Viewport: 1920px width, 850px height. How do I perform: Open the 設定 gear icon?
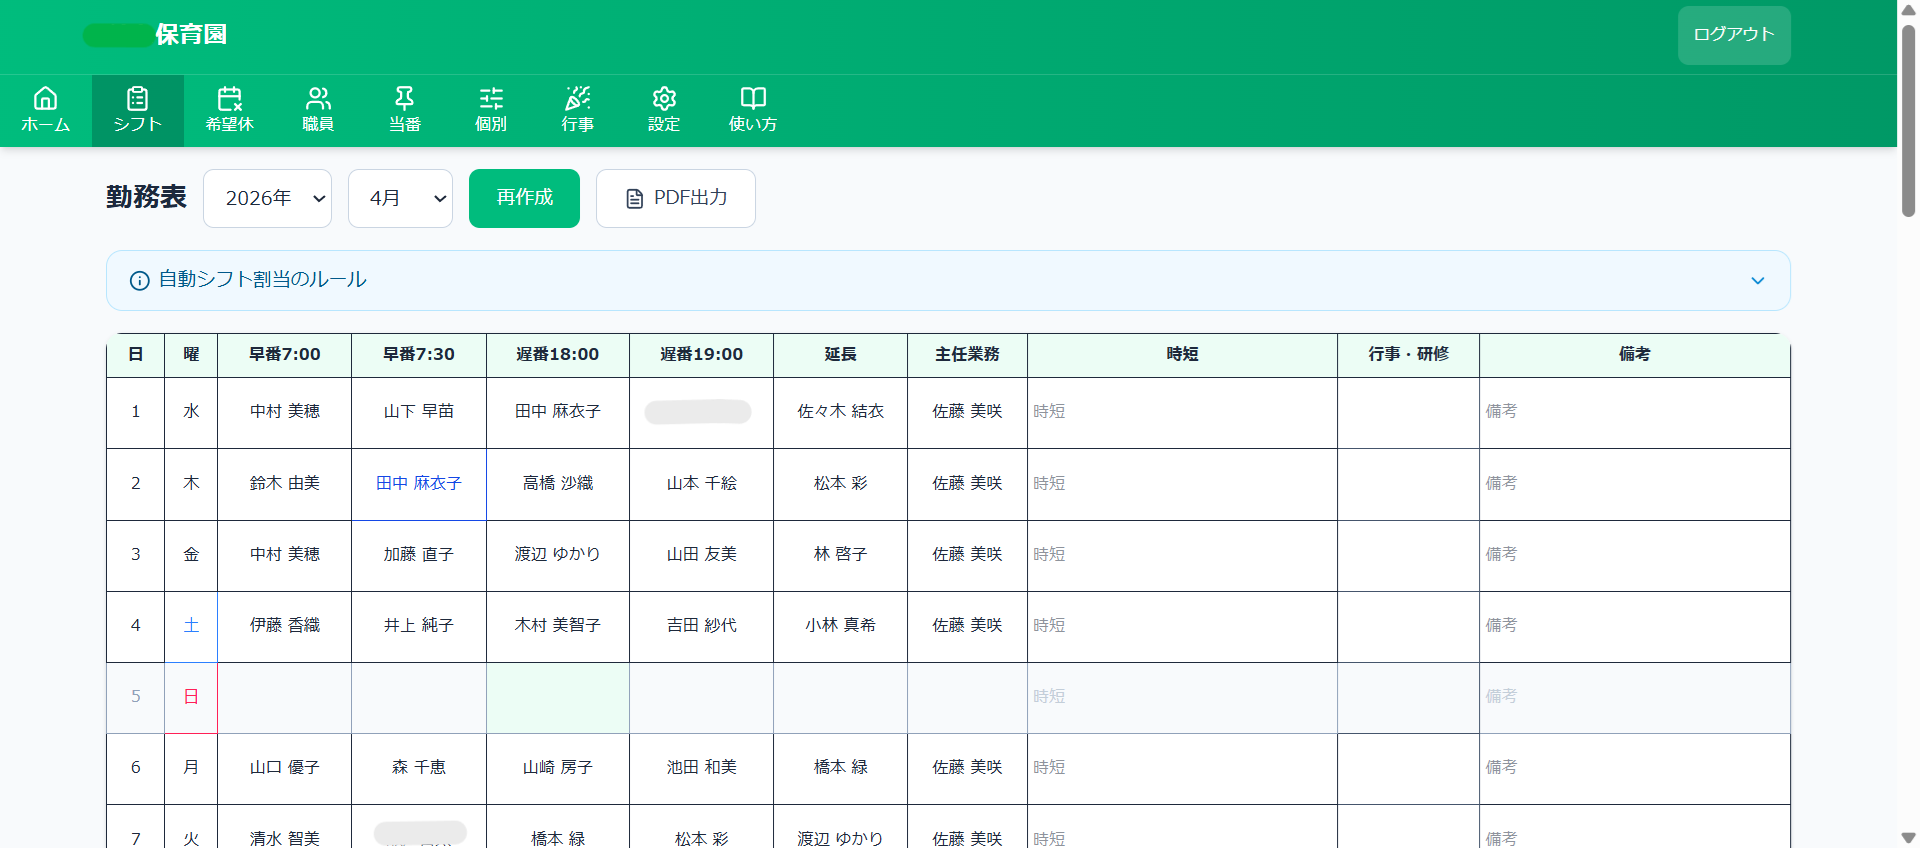664,98
